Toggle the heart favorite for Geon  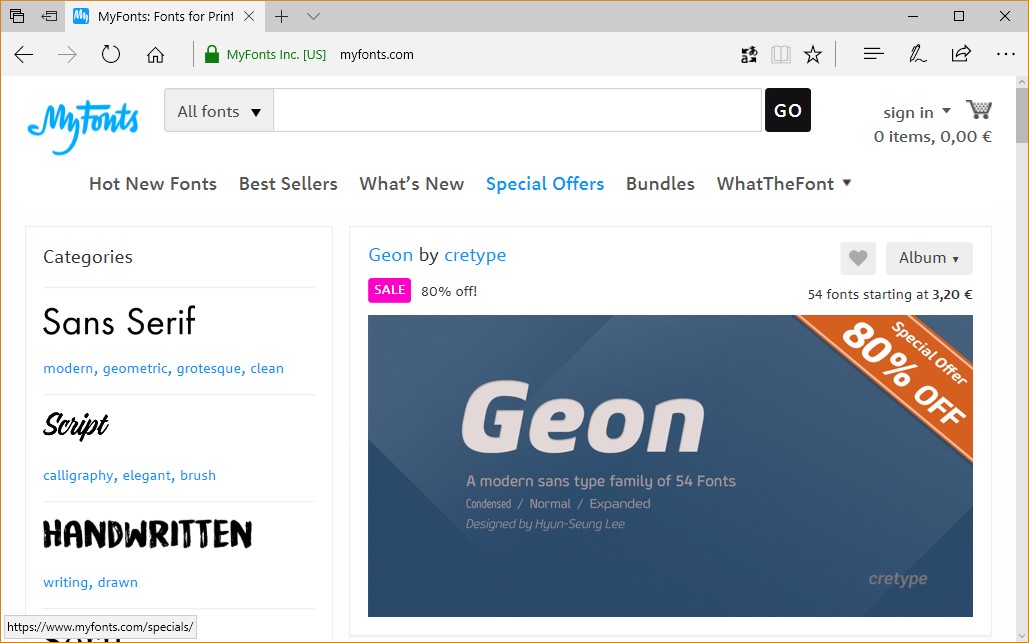[x=857, y=258]
